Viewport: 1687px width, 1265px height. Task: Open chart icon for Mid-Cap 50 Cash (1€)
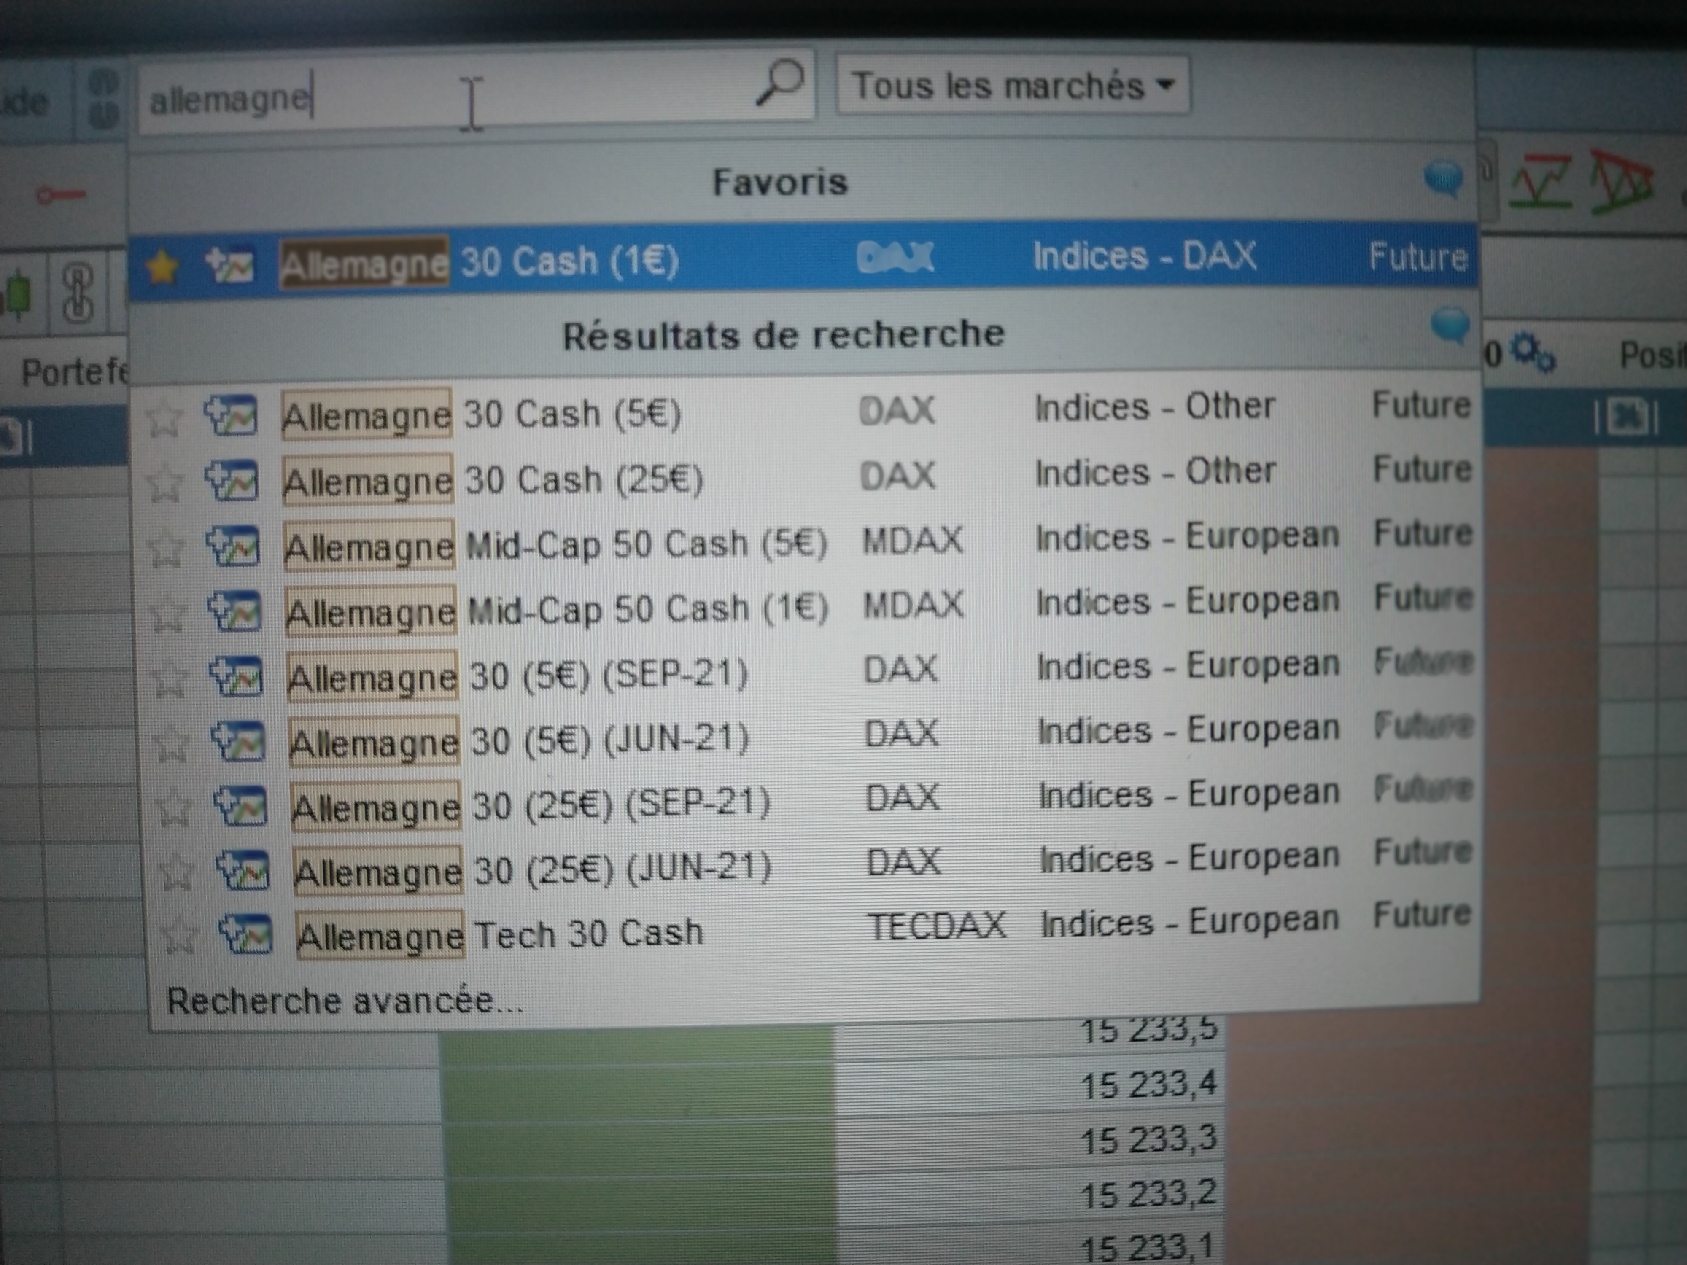click(235, 611)
